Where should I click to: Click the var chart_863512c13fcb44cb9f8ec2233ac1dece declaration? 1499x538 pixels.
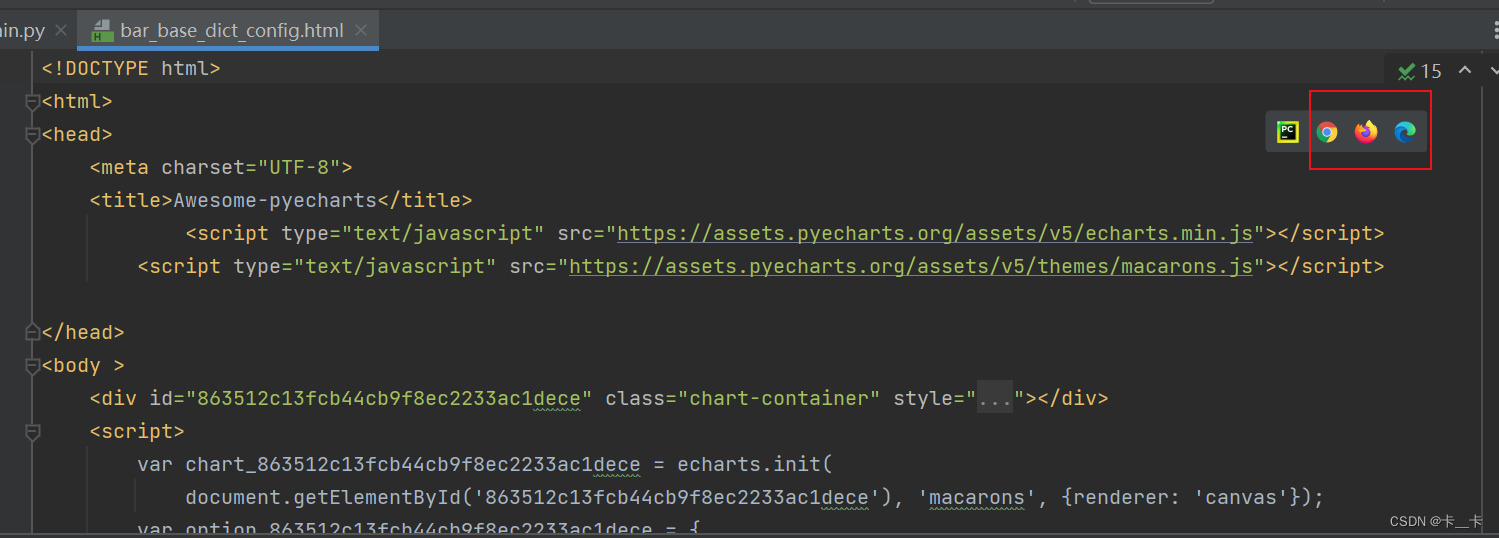click(x=389, y=465)
